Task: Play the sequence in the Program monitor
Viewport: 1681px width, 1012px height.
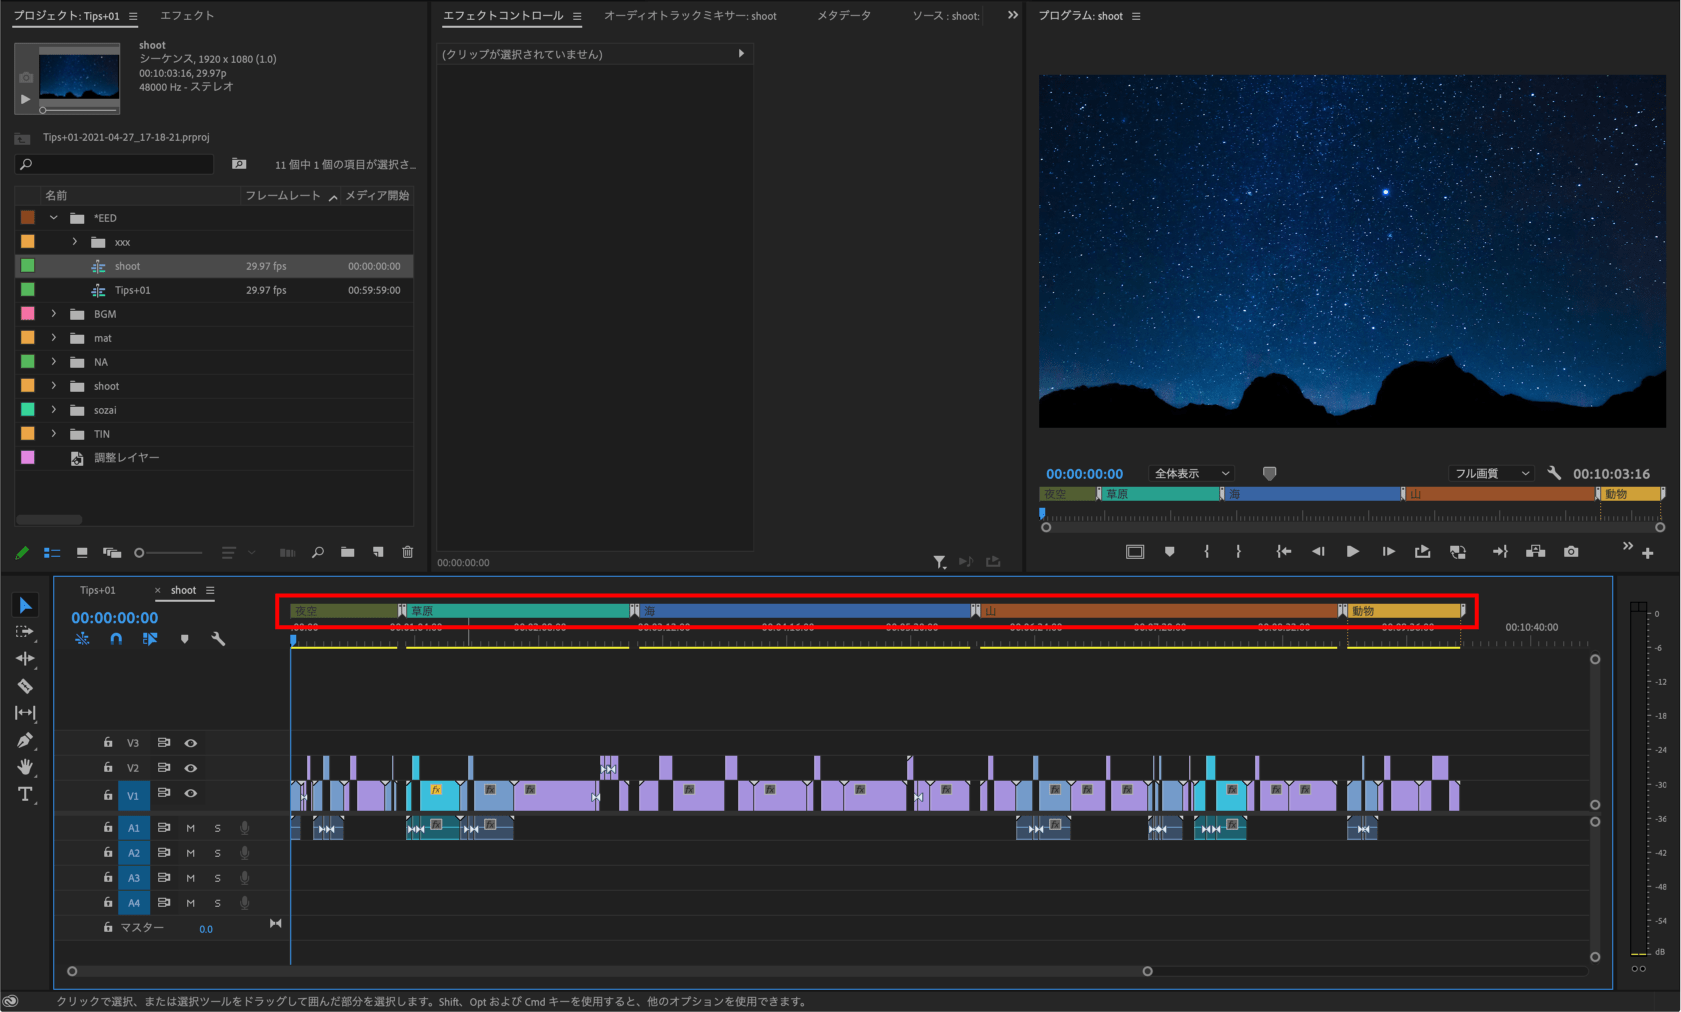Action: (1352, 552)
